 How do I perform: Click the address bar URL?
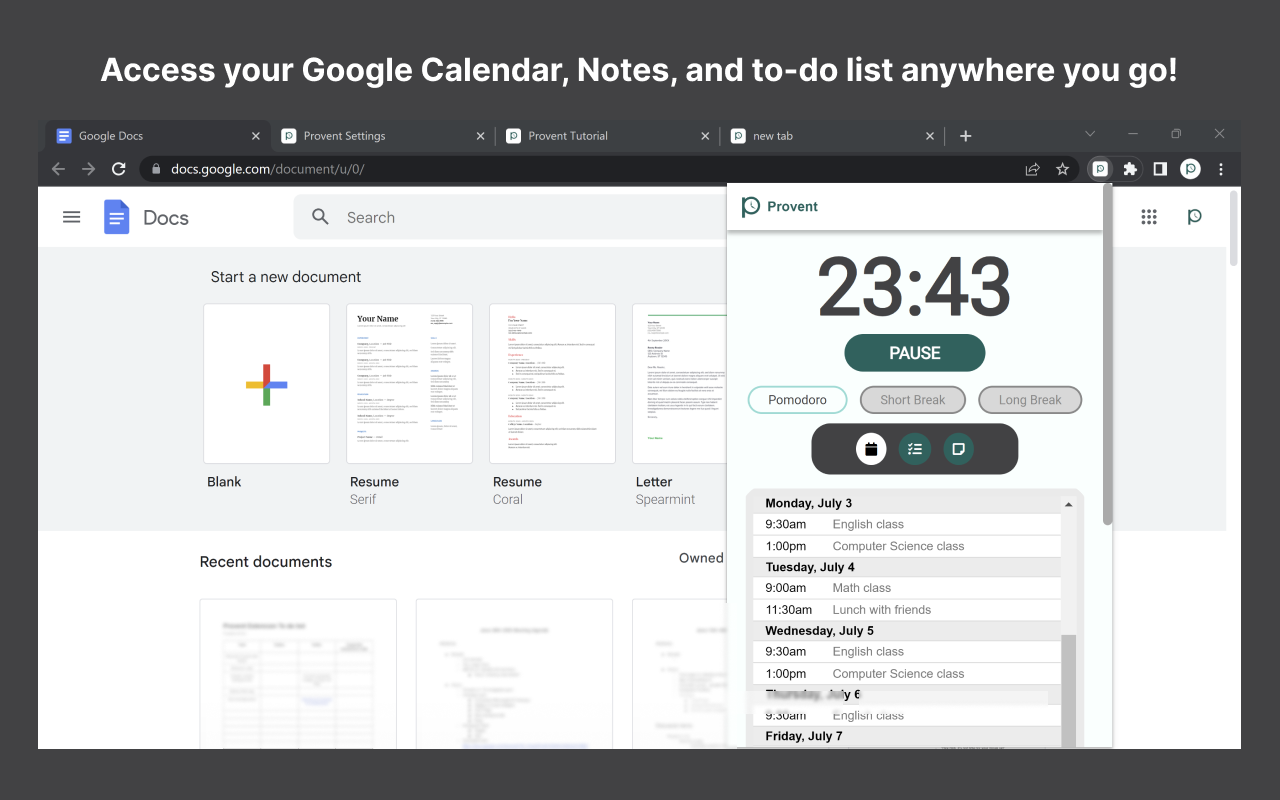(x=268, y=169)
